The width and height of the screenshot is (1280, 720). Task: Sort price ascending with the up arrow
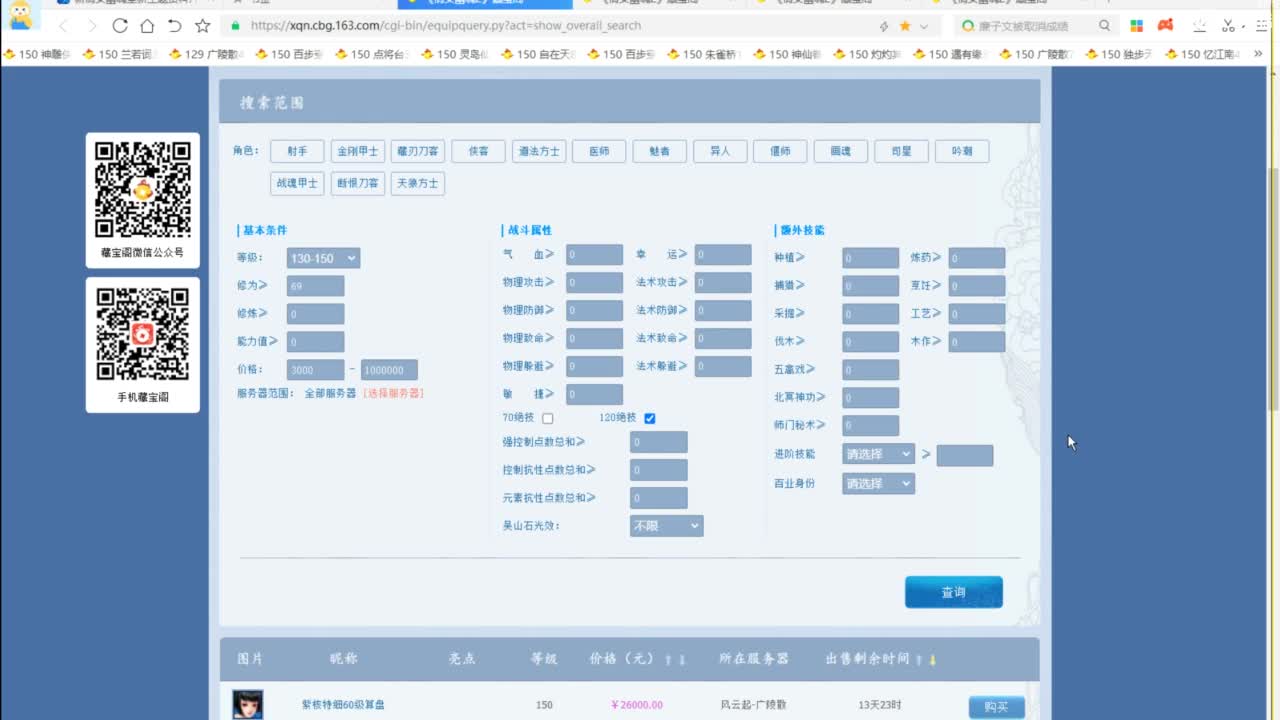click(668, 660)
